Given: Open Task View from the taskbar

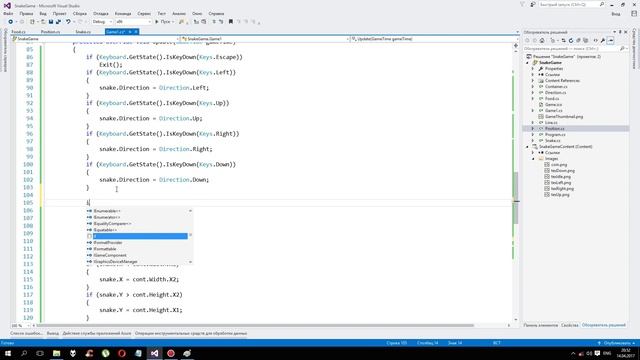Looking at the screenshot, I should point(40,353).
